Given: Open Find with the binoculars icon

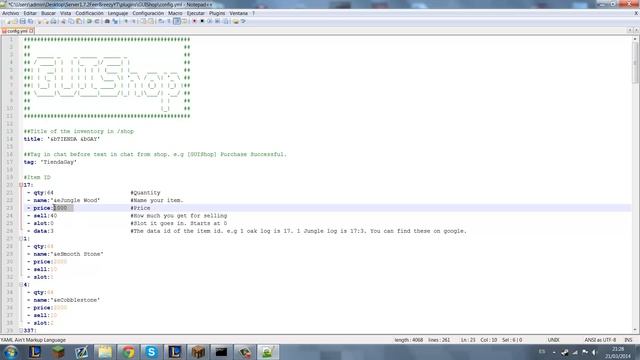Looking at the screenshot, I should click(107, 21).
